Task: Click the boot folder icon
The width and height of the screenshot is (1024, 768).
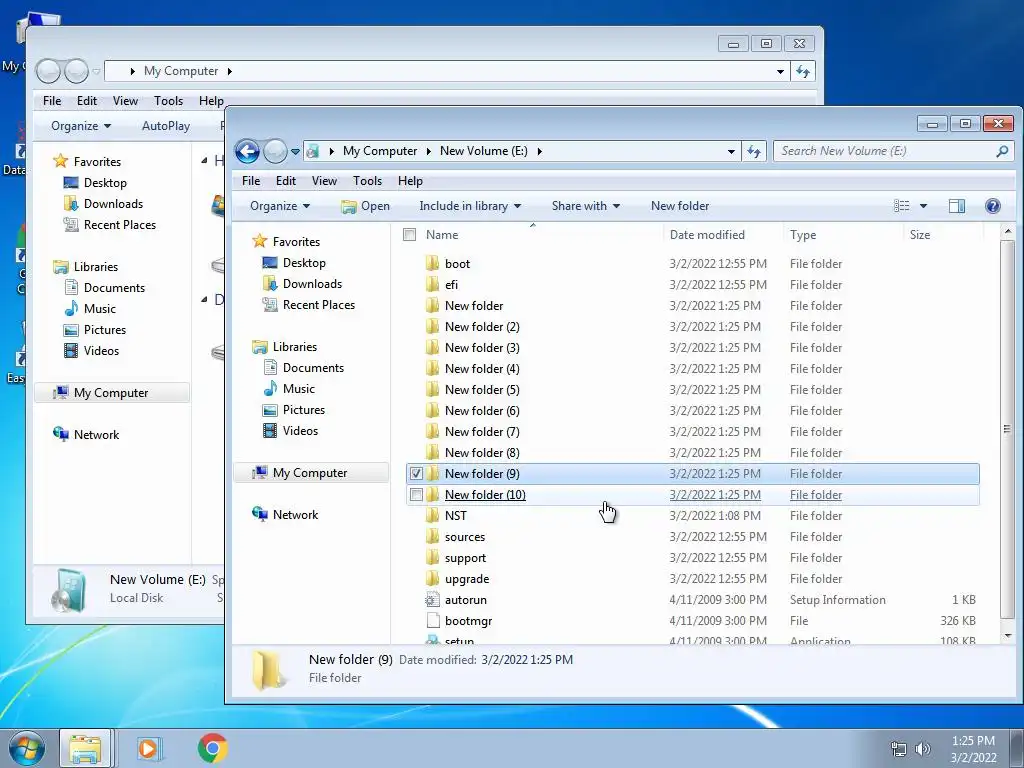Action: click(432, 264)
